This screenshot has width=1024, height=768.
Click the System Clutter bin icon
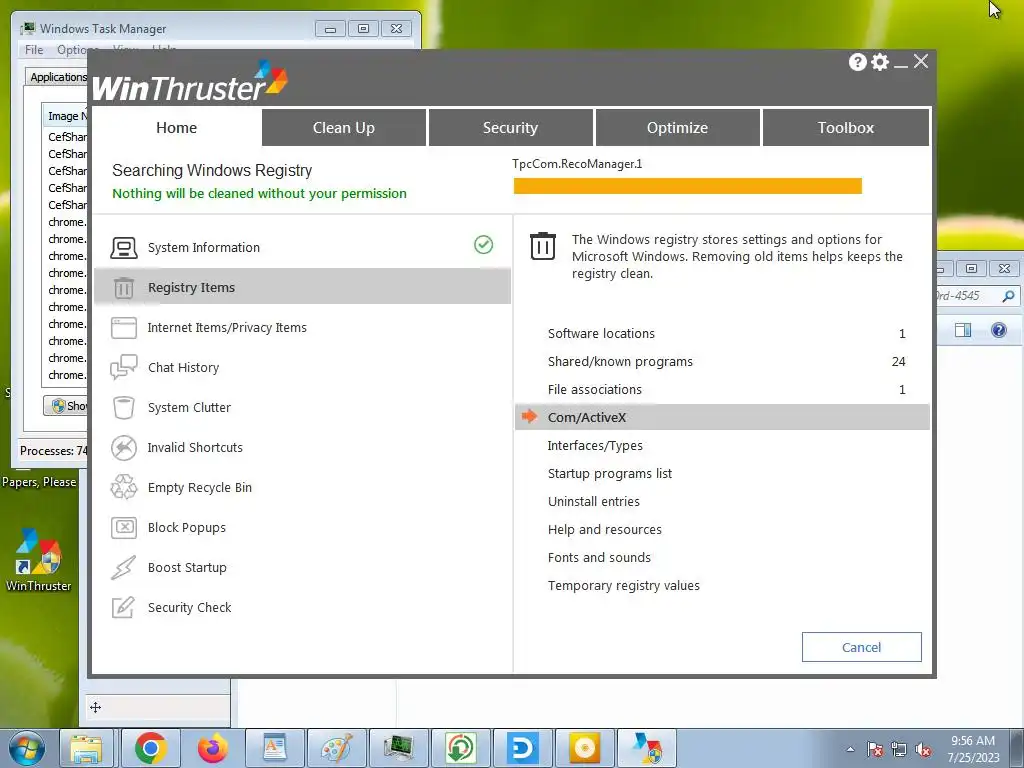123,408
